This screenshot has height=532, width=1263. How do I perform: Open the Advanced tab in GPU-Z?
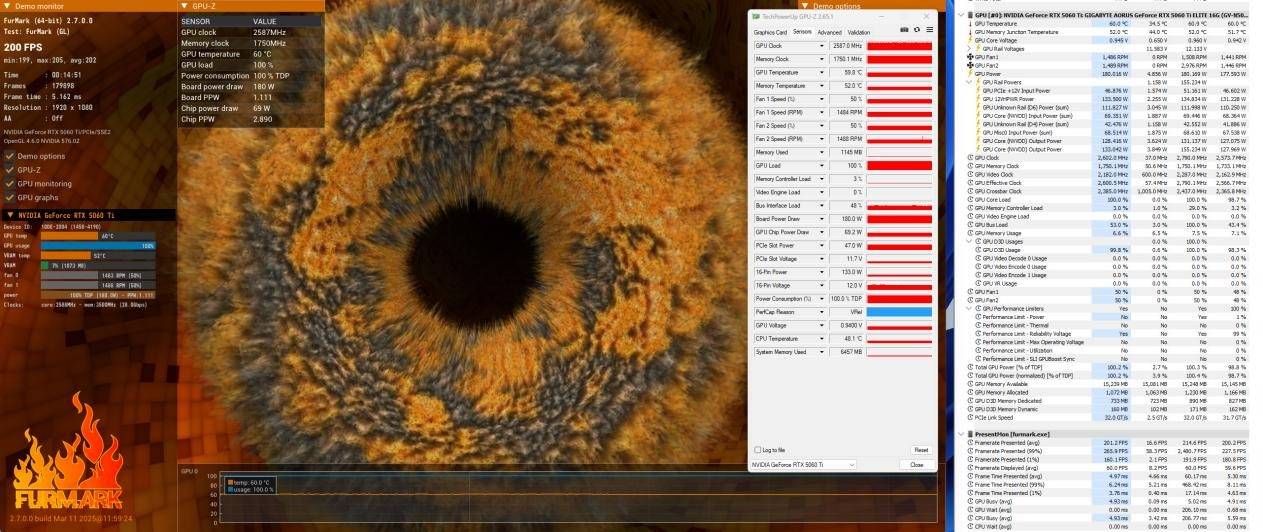(x=829, y=32)
